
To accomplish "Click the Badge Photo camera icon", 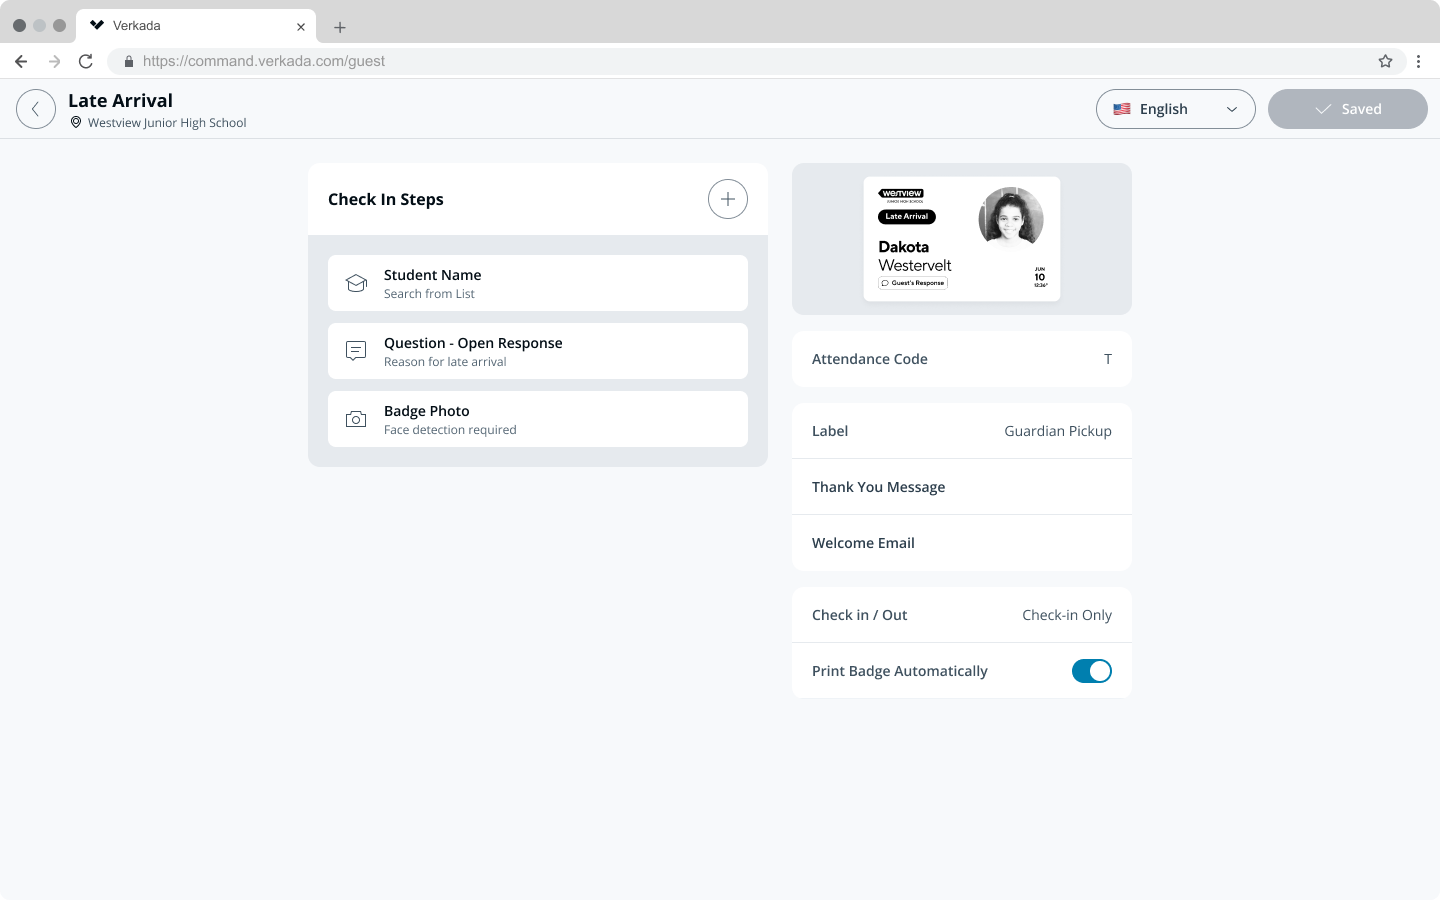I will pyautogui.click(x=356, y=419).
